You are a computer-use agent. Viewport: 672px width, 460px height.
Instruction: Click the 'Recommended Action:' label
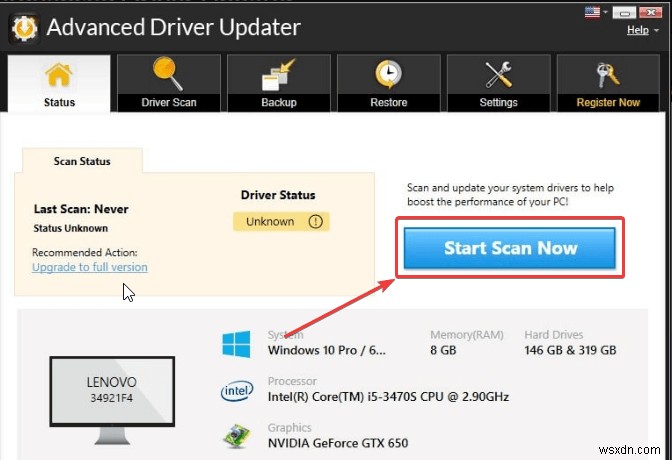pyautogui.click(x=85, y=253)
